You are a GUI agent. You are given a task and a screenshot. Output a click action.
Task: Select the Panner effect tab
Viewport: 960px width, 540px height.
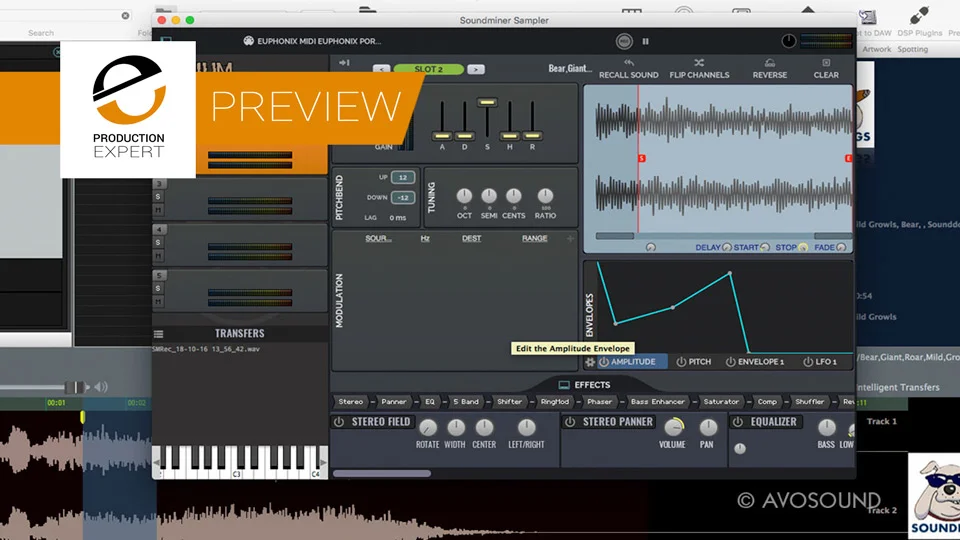394,402
